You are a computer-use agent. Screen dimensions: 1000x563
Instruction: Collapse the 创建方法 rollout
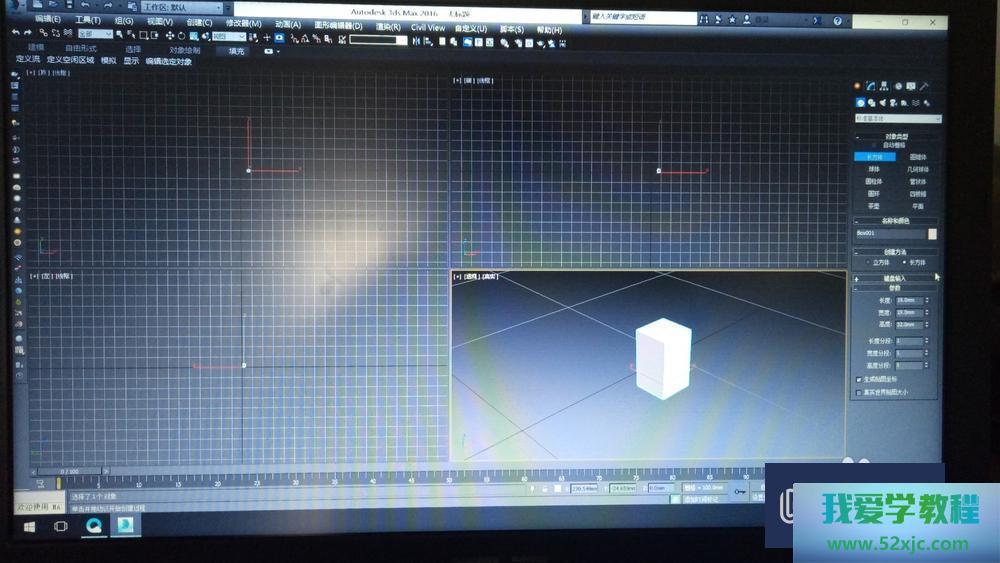(896, 252)
